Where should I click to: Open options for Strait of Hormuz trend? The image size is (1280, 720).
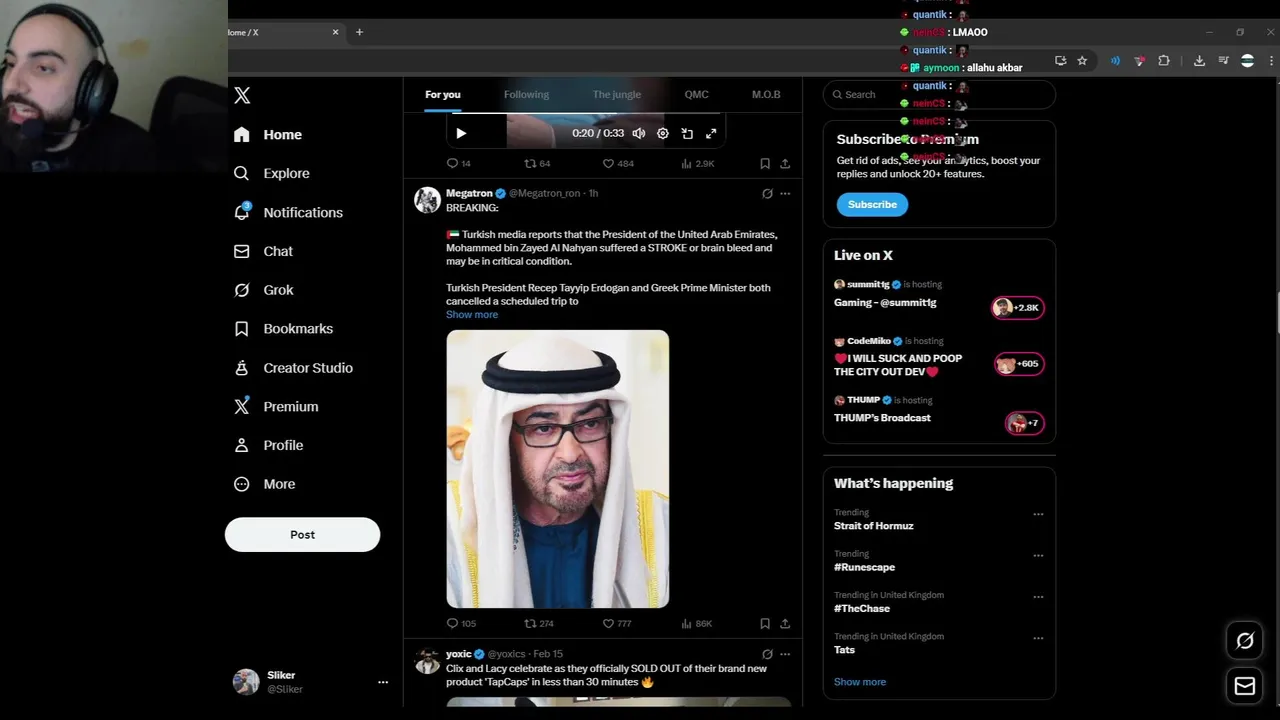tap(1038, 514)
